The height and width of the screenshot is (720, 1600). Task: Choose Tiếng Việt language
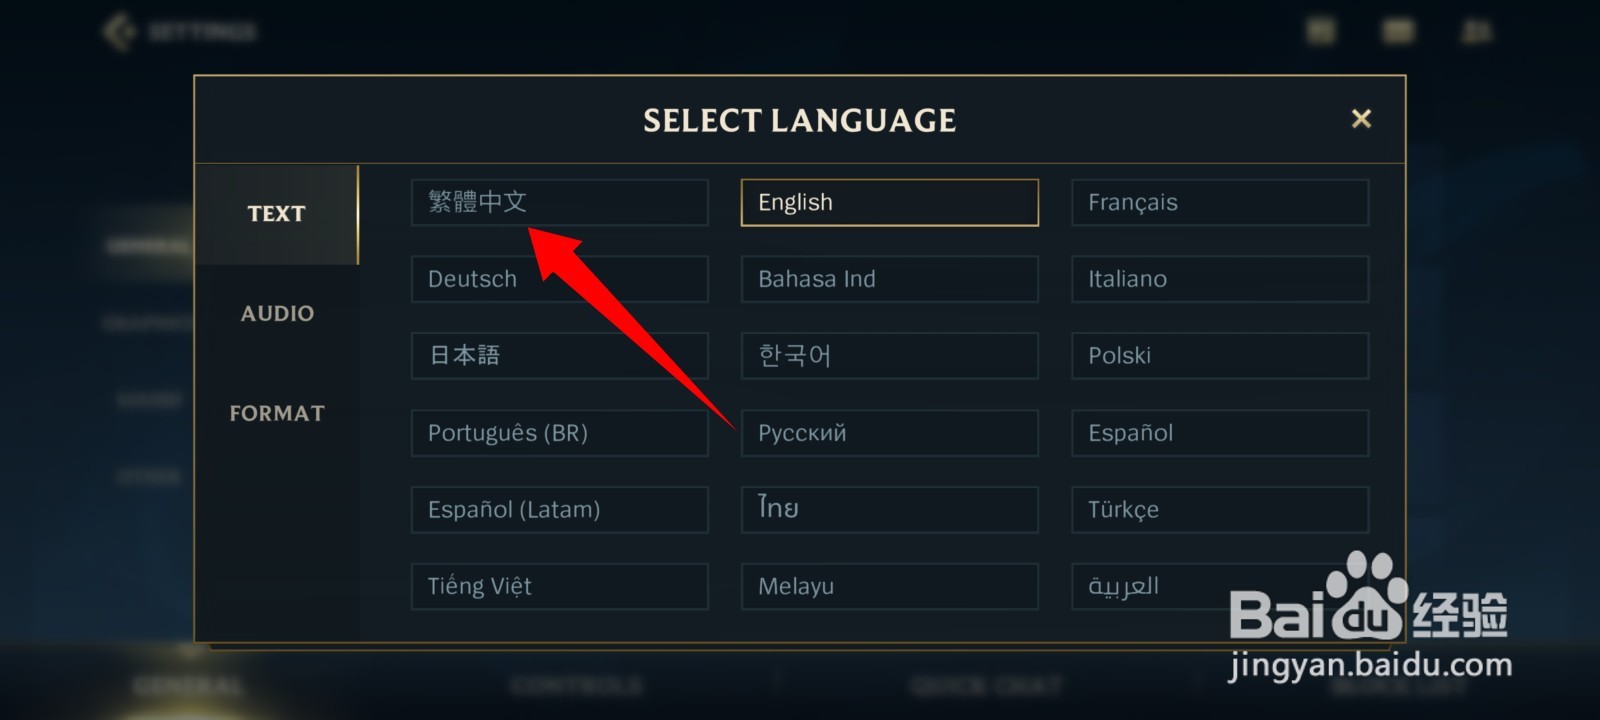click(559, 587)
